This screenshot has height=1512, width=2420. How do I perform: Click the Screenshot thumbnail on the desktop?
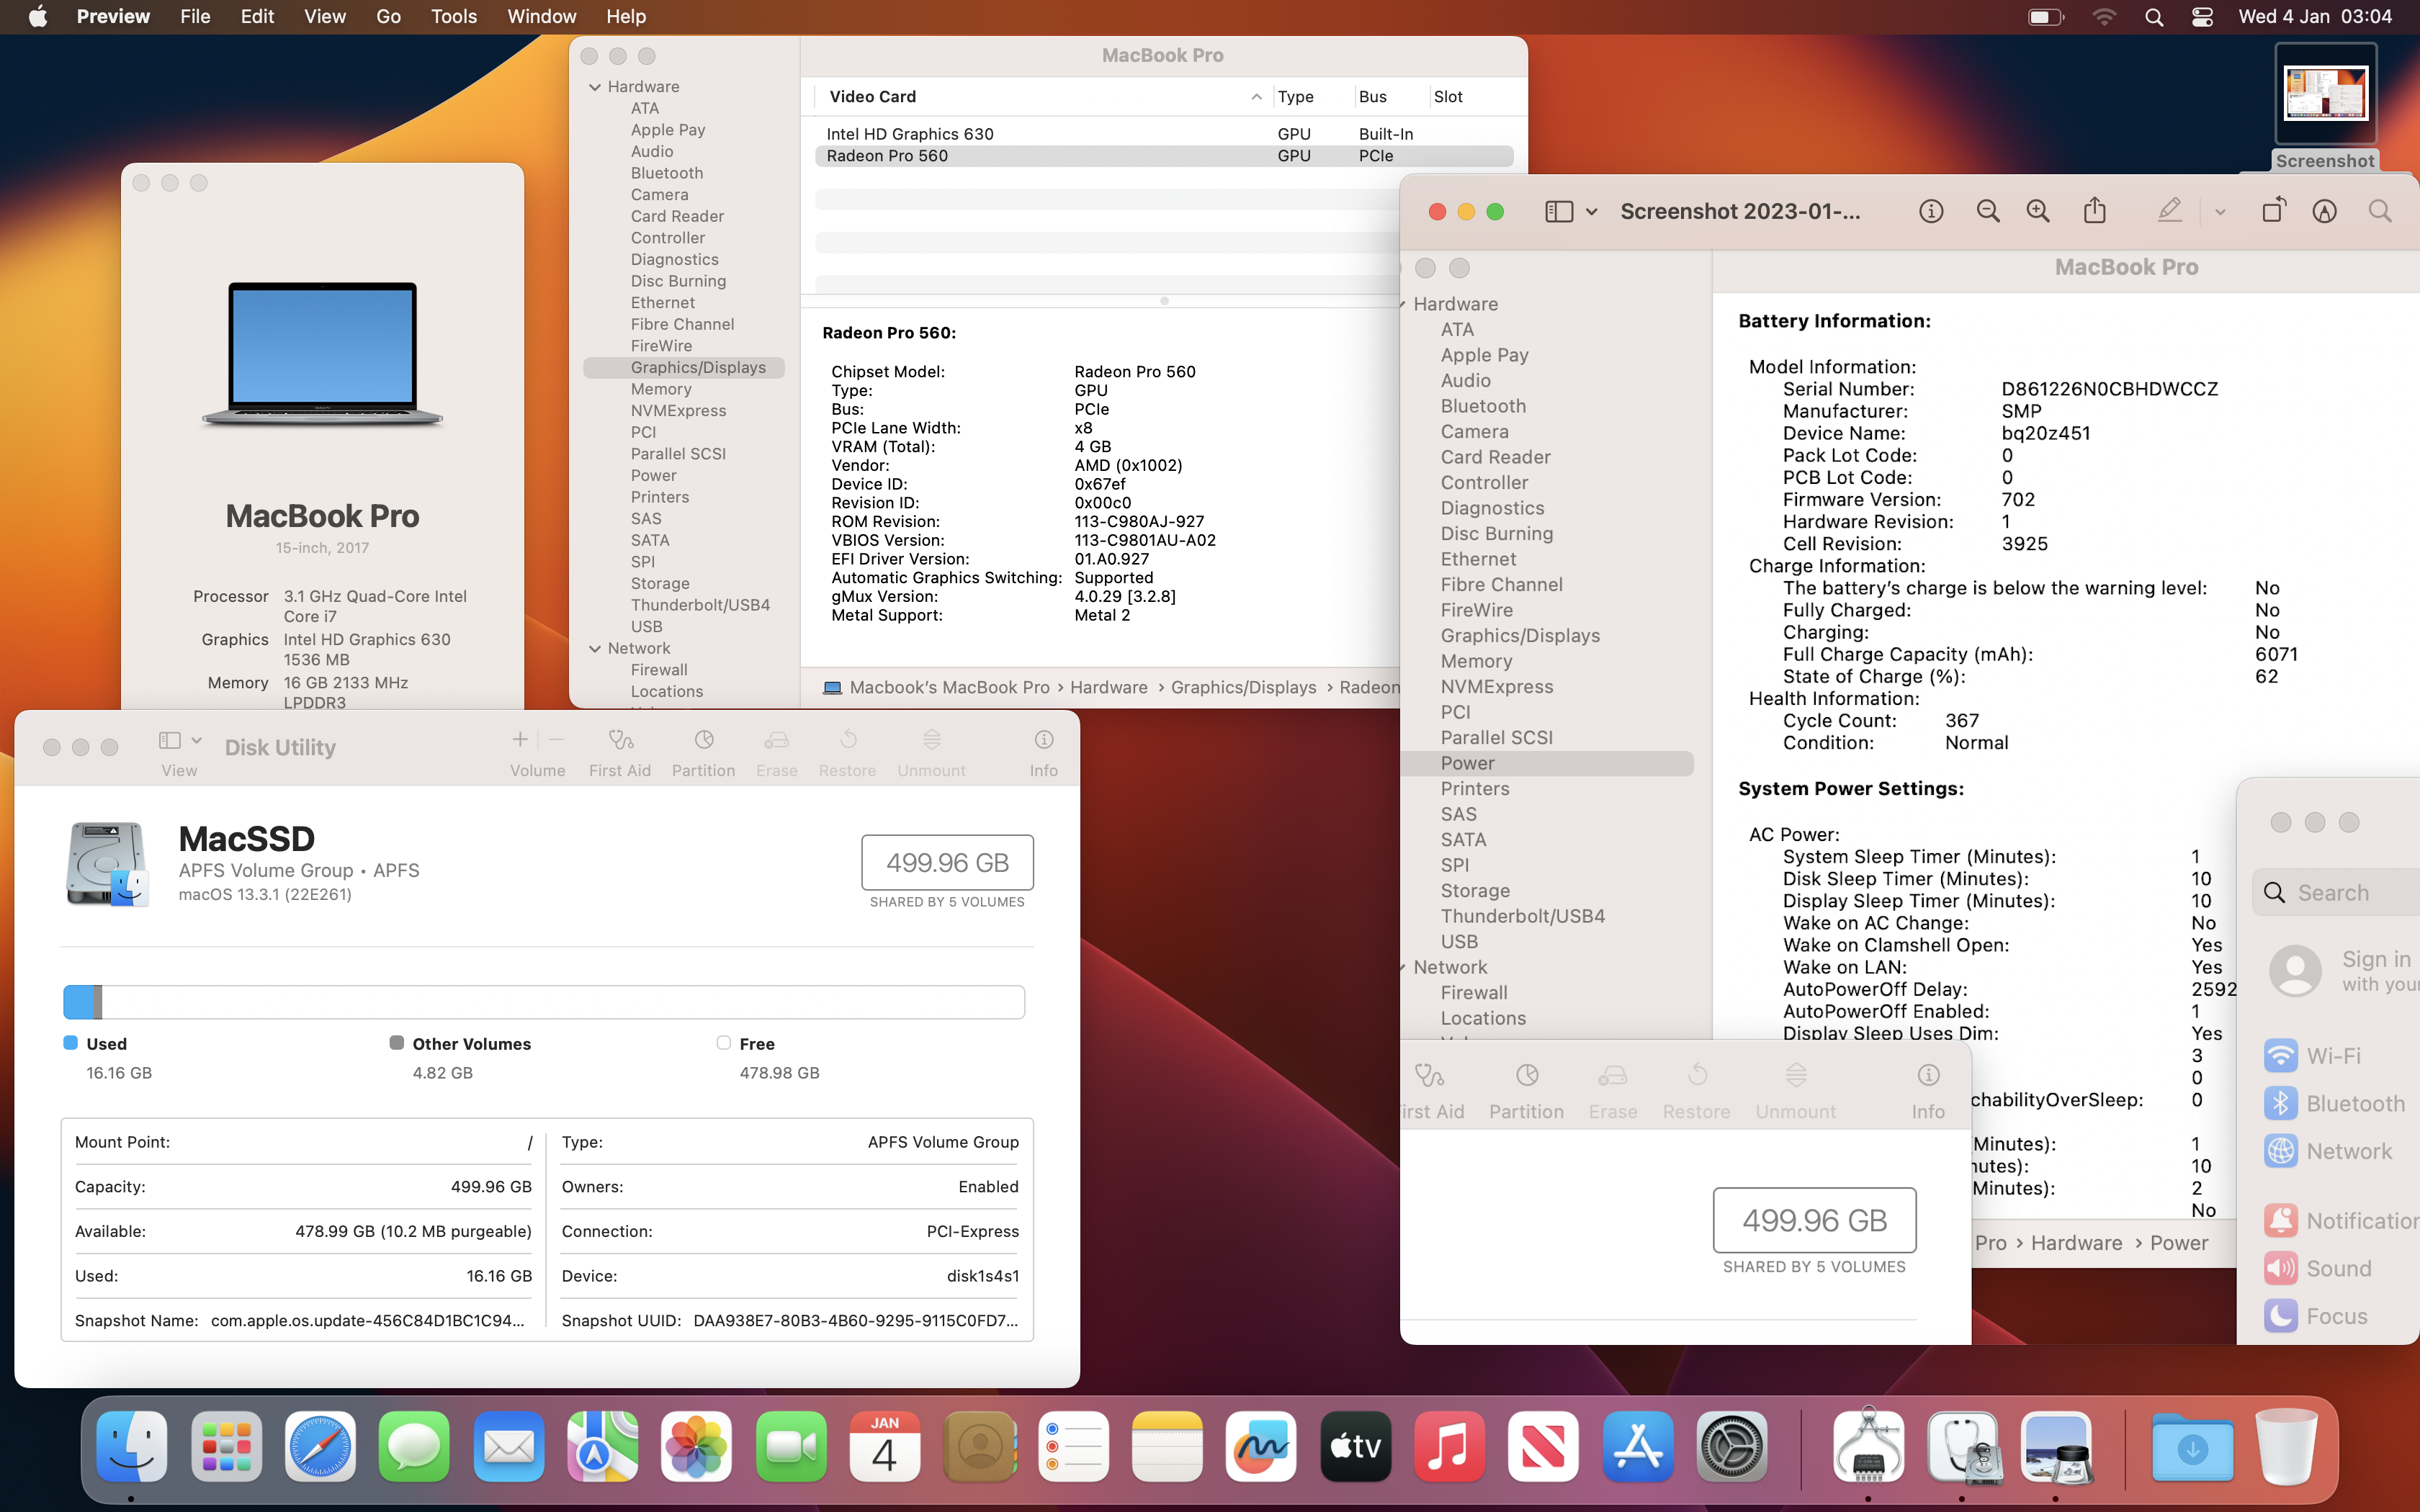2325,94
